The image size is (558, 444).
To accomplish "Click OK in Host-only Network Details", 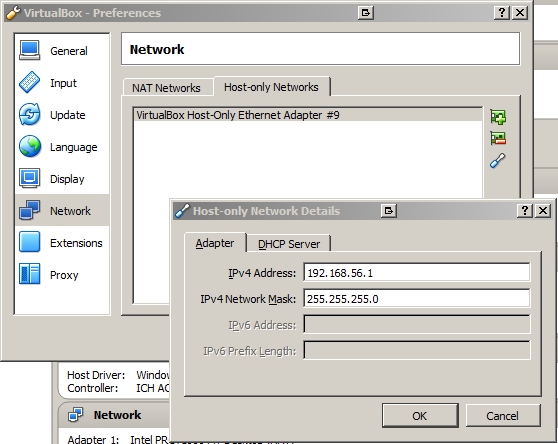I will [420, 416].
